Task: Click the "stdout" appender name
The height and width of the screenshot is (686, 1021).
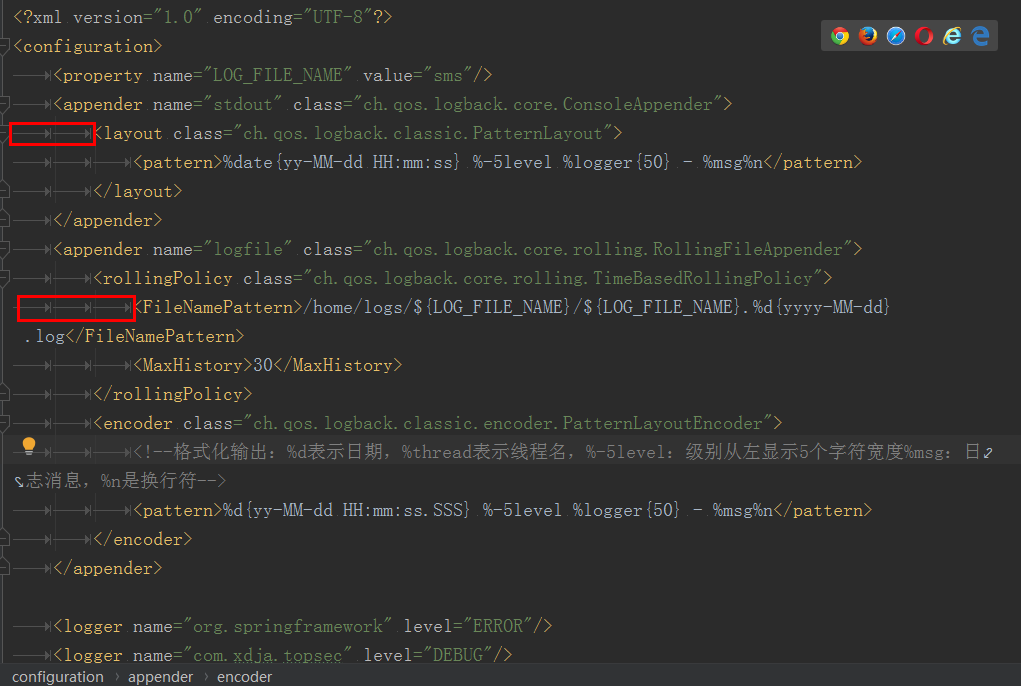Action: (x=243, y=104)
